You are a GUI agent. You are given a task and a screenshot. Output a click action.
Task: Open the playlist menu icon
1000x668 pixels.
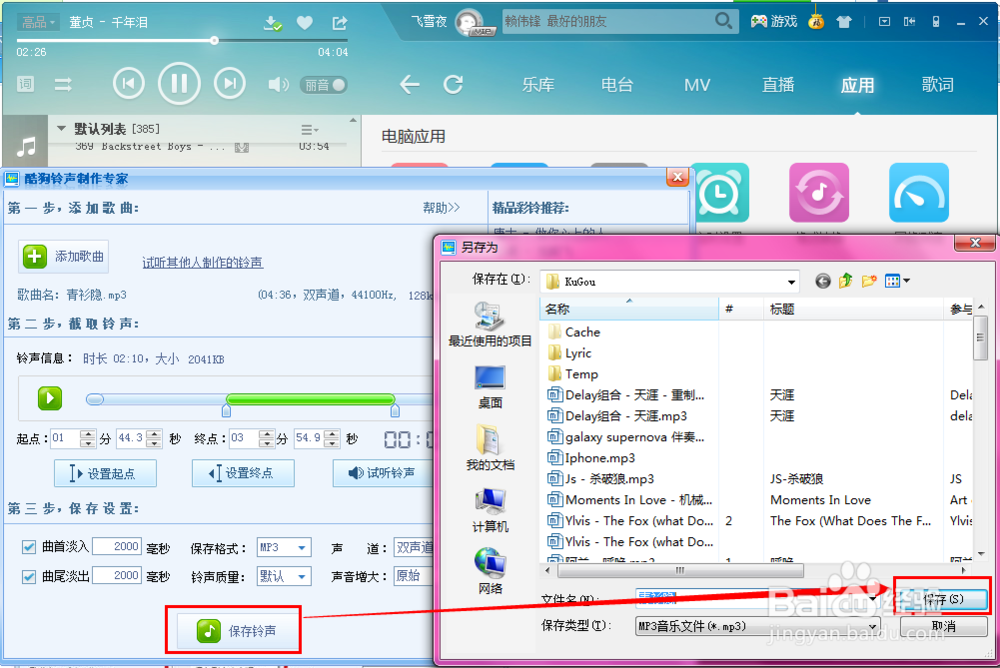click(309, 130)
